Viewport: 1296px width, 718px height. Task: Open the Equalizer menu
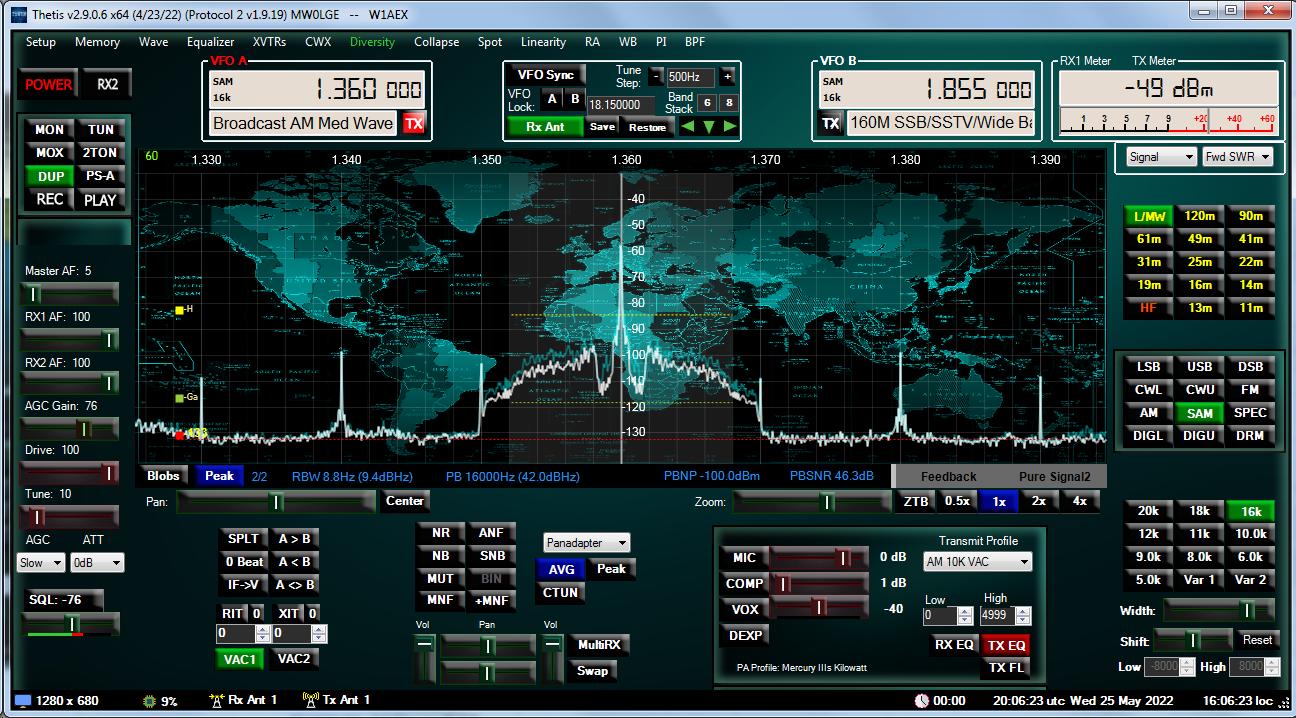pyautogui.click(x=210, y=42)
